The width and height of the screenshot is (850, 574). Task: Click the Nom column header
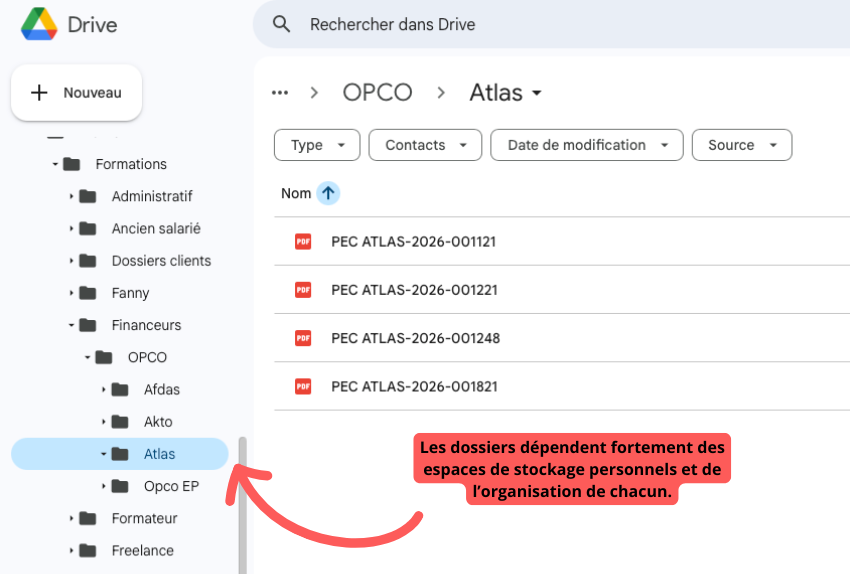(296, 194)
